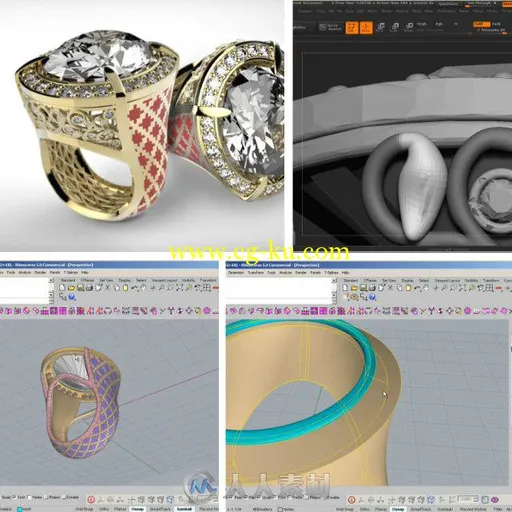The image size is (512, 512).
Task: Open Analyze menu in left Rhino window
Action: 25,272
